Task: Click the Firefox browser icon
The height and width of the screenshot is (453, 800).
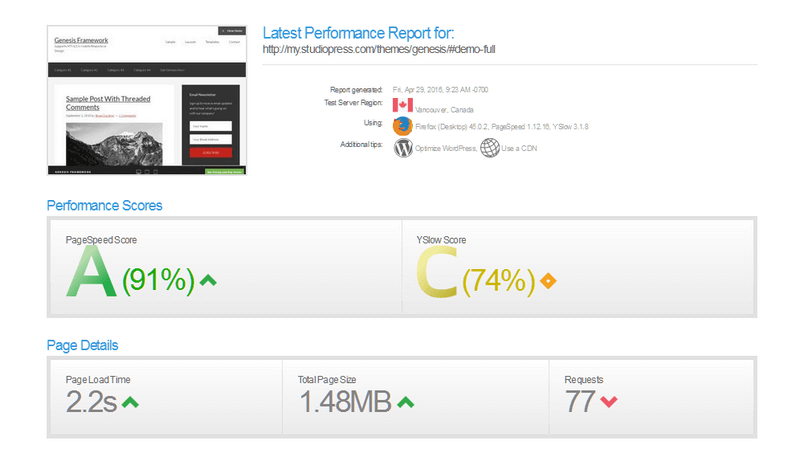Action: tap(403, 126)
